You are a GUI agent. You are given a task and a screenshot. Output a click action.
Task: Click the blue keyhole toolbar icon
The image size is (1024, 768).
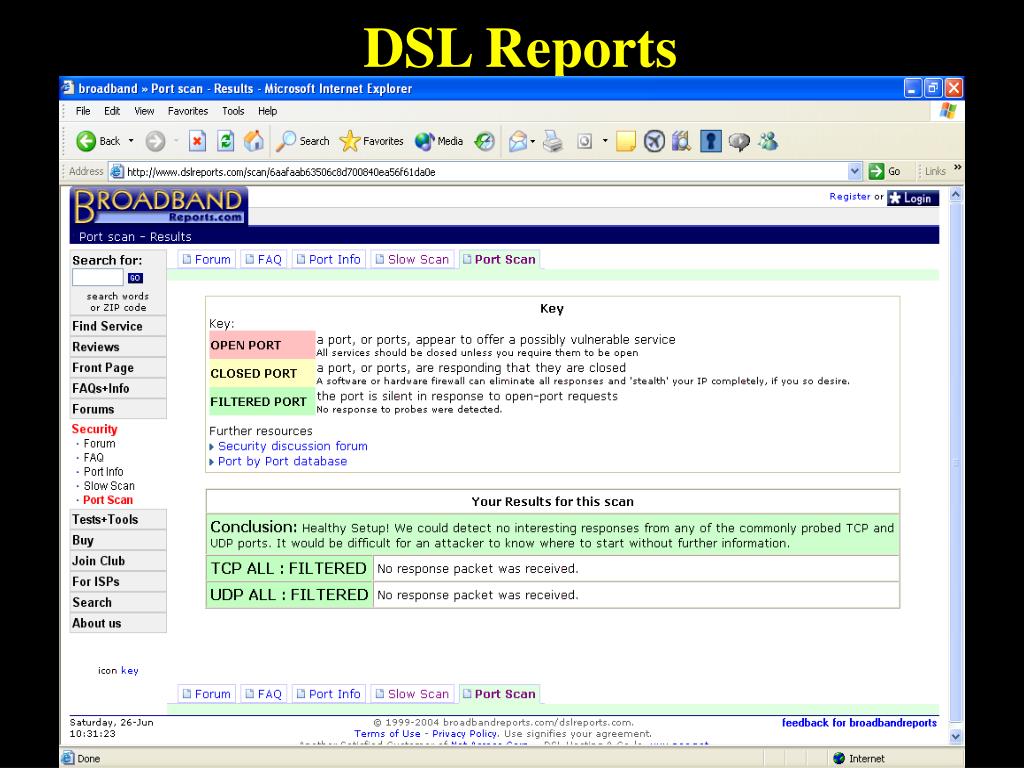coord(711,141)
